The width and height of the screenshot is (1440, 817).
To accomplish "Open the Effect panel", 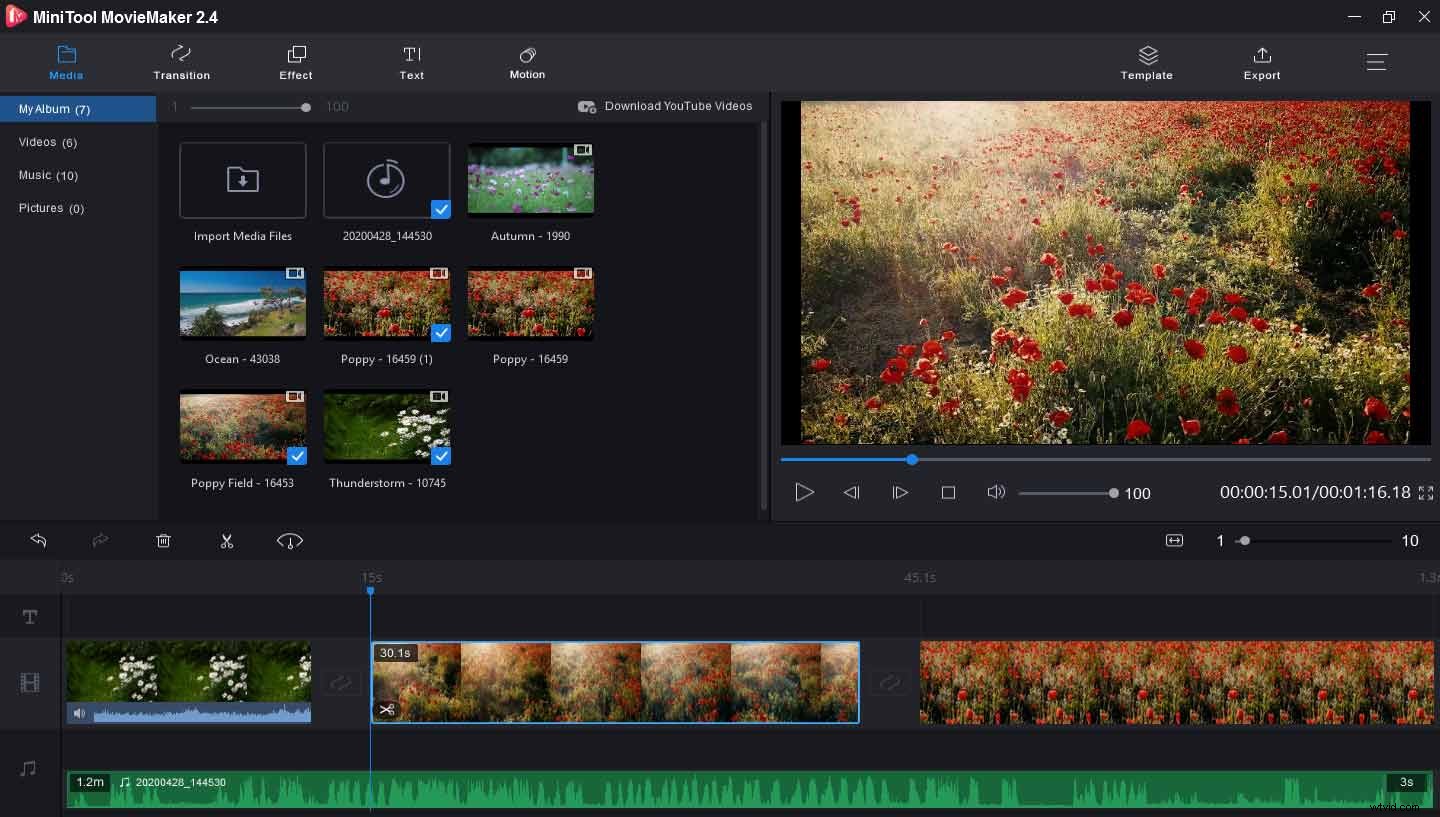I will [x=295, y=63].
